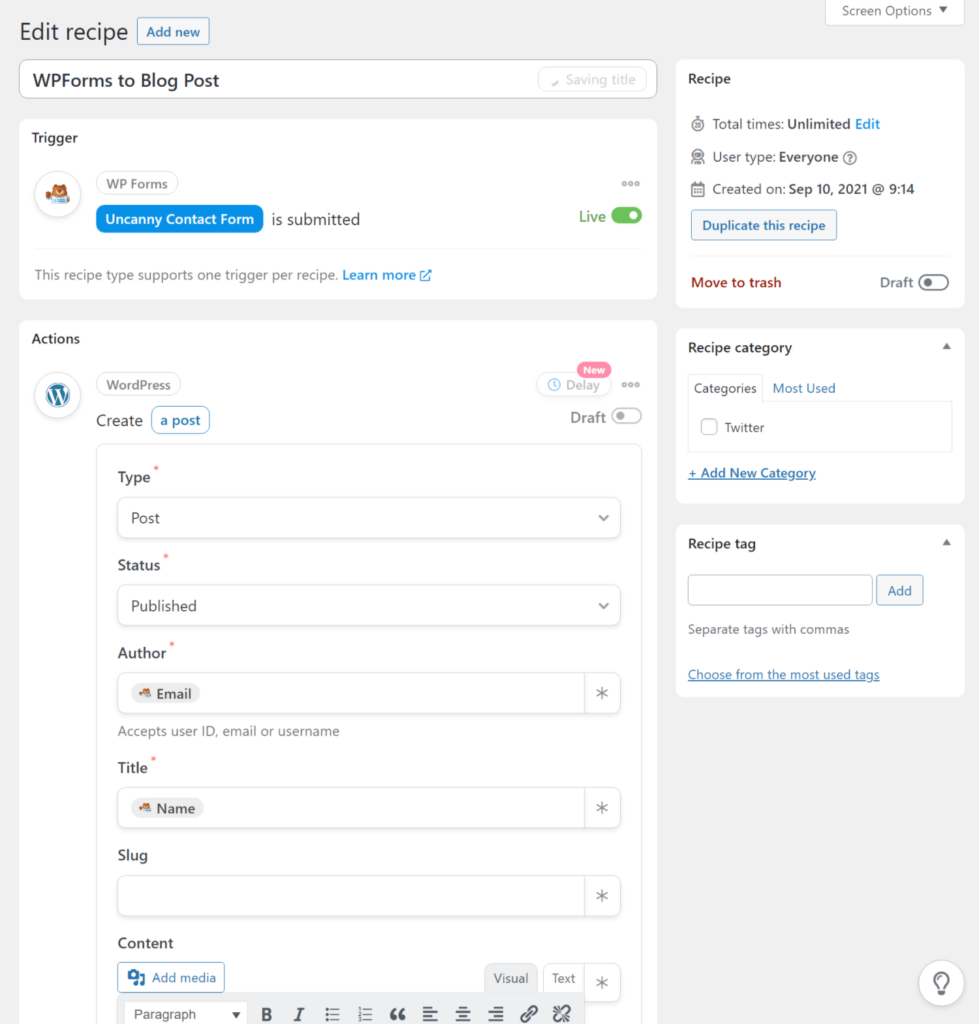Viewport: 979px width, 1024px height.
Task: Click the Recipe tag text input
Action: [x=780, y=590]
